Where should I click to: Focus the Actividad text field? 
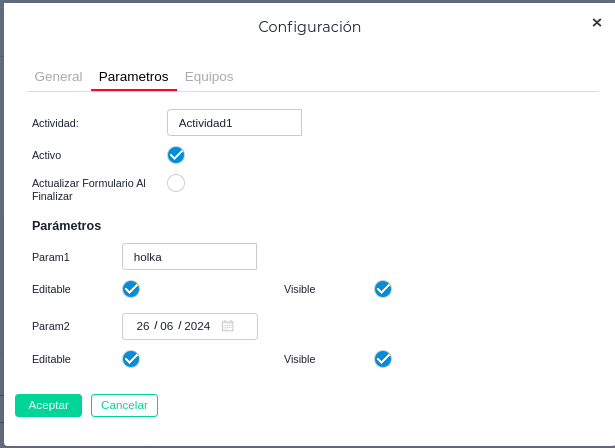click(x=234, y=123)
